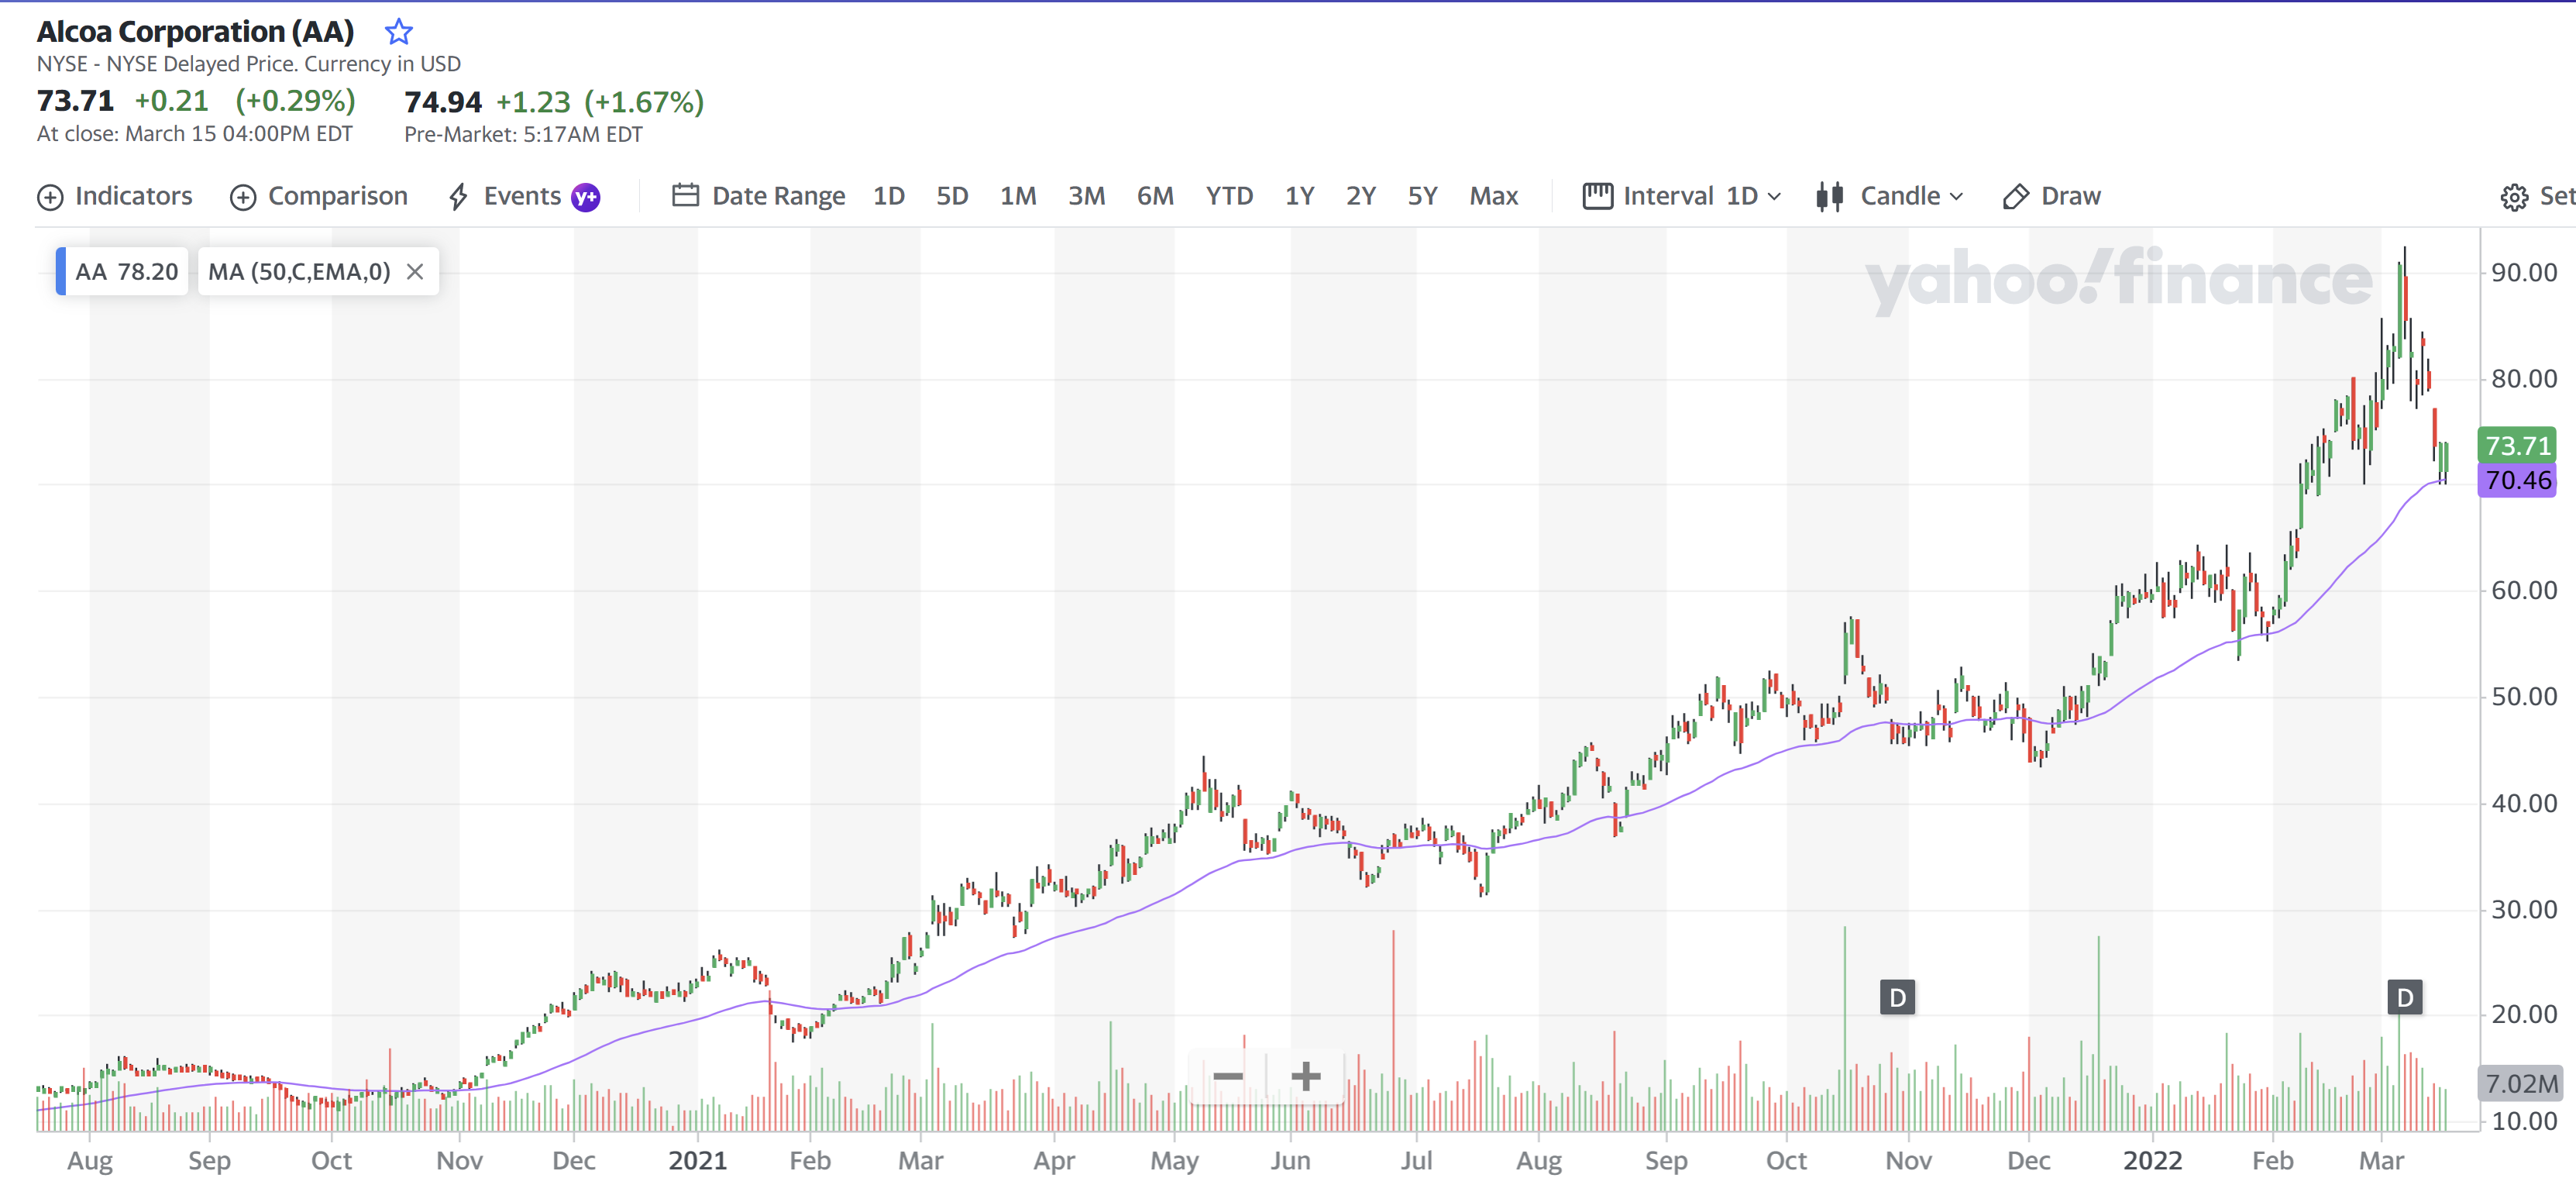The height and width of the screenshot is (1202, 2576).
Task: Click the purple Y+ premium badge
Action: tap(585, 197)
